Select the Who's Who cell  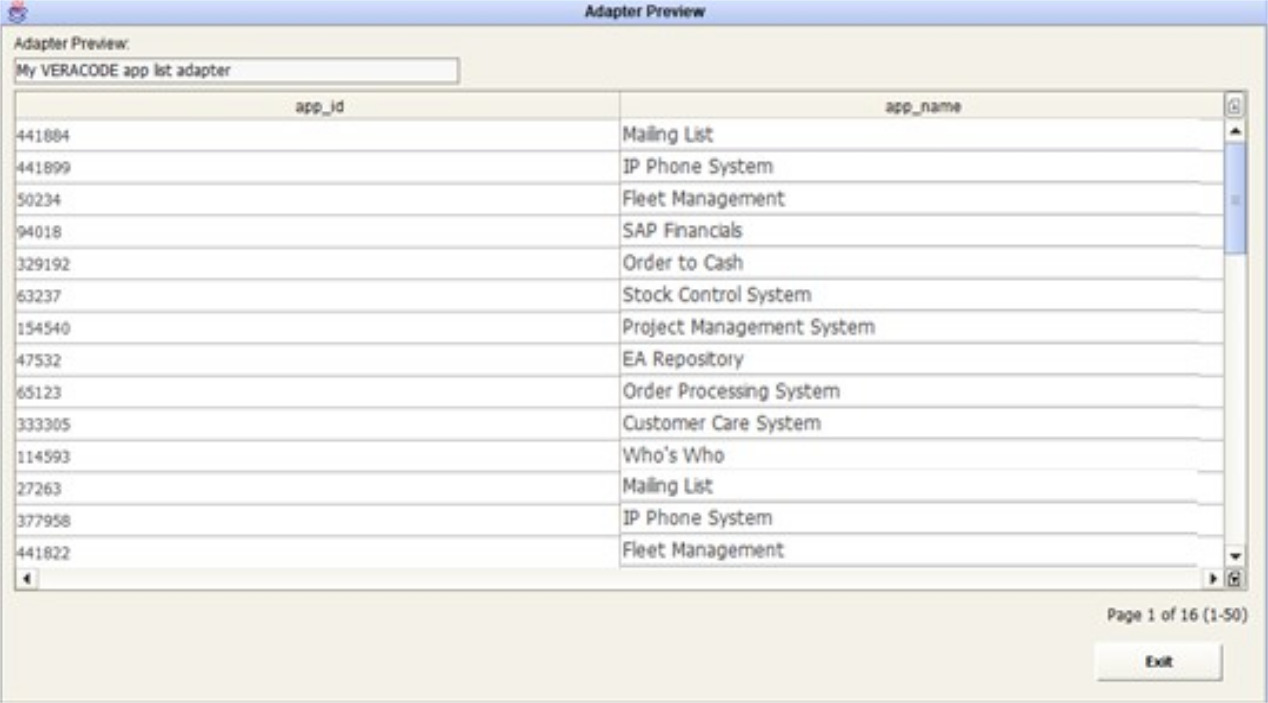(922, 455)
